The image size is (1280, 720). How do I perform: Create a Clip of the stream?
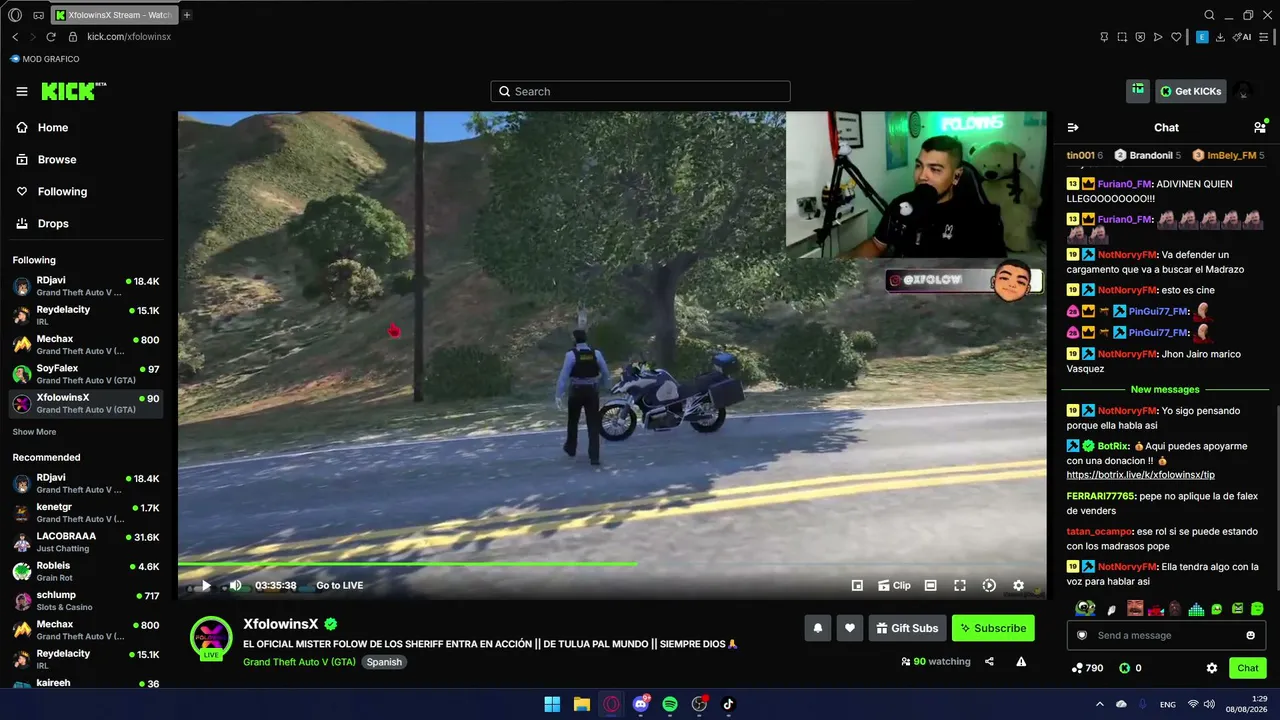(894, 586)
